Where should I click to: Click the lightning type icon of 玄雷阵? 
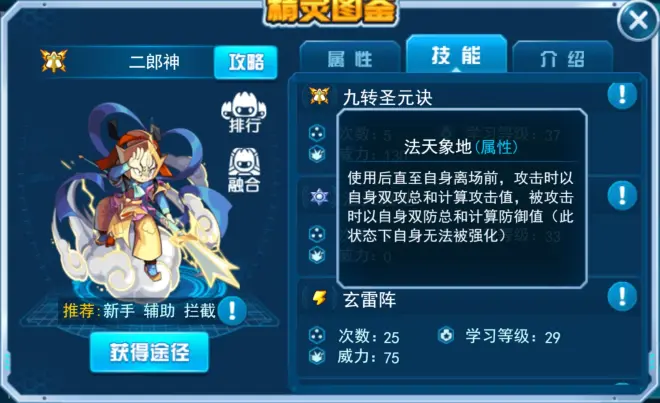(319, 298)
